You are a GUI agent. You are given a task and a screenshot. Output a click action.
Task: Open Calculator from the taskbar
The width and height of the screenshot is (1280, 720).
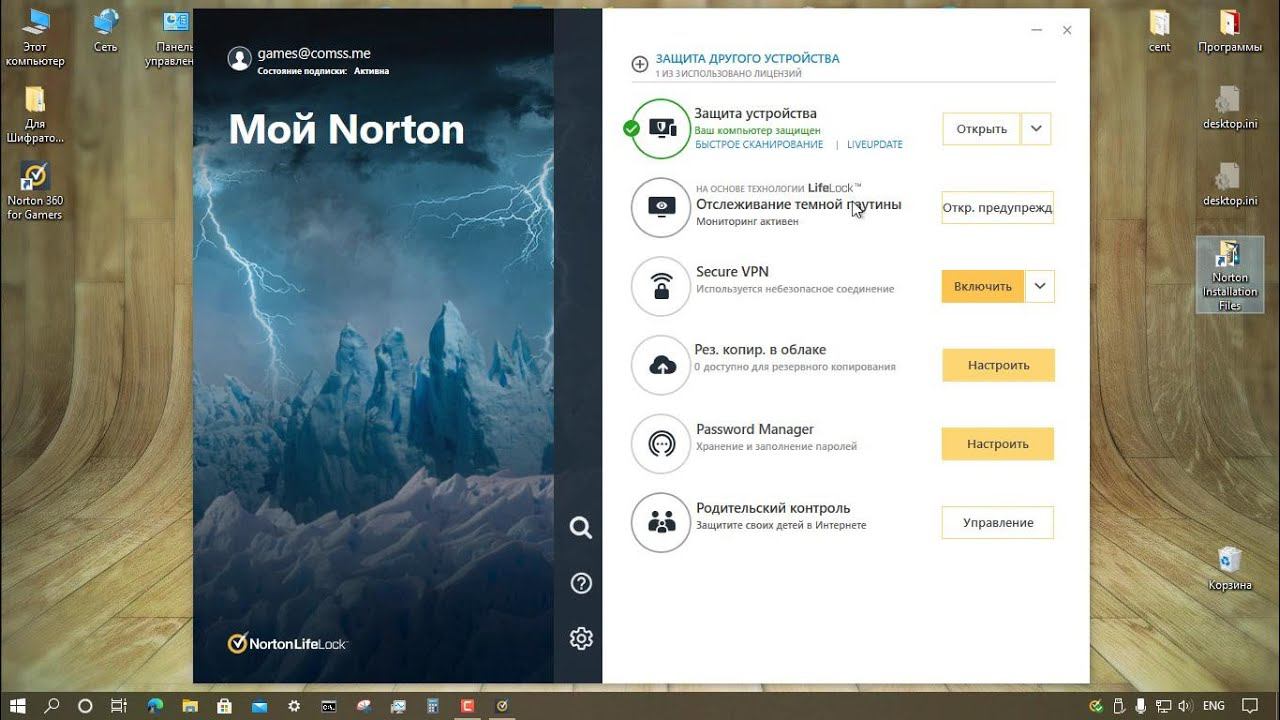coord(433,706)
